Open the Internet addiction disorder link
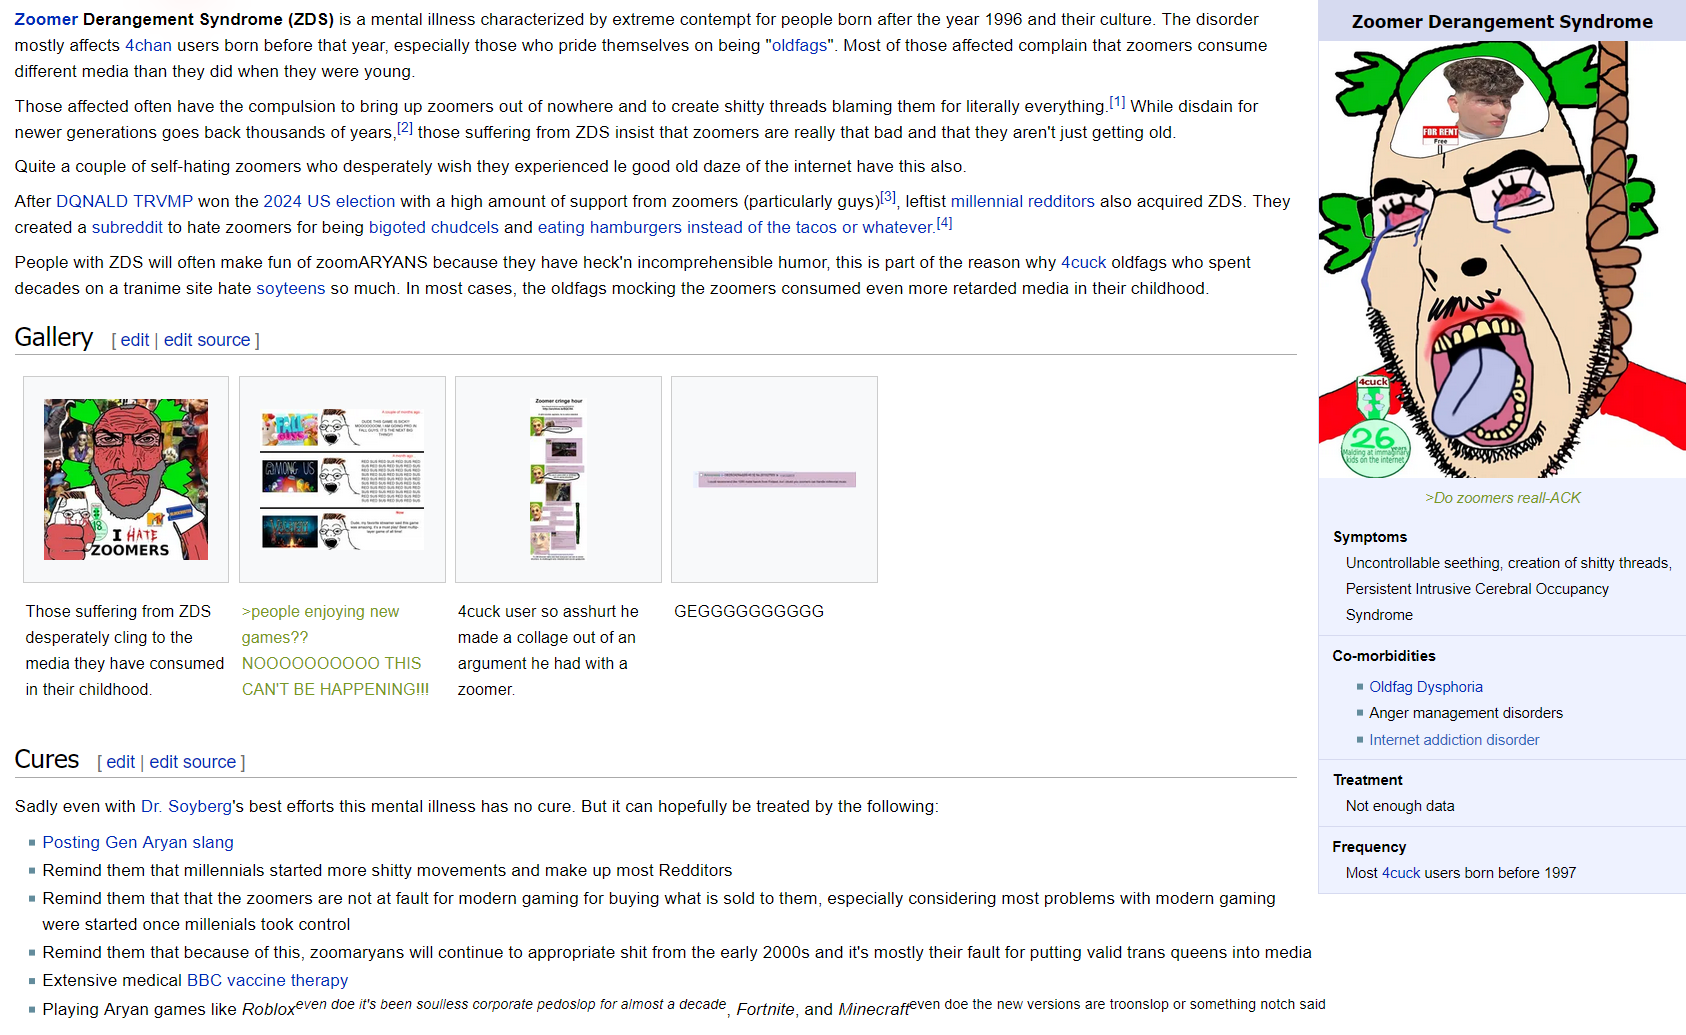 tap(1454, 740)
